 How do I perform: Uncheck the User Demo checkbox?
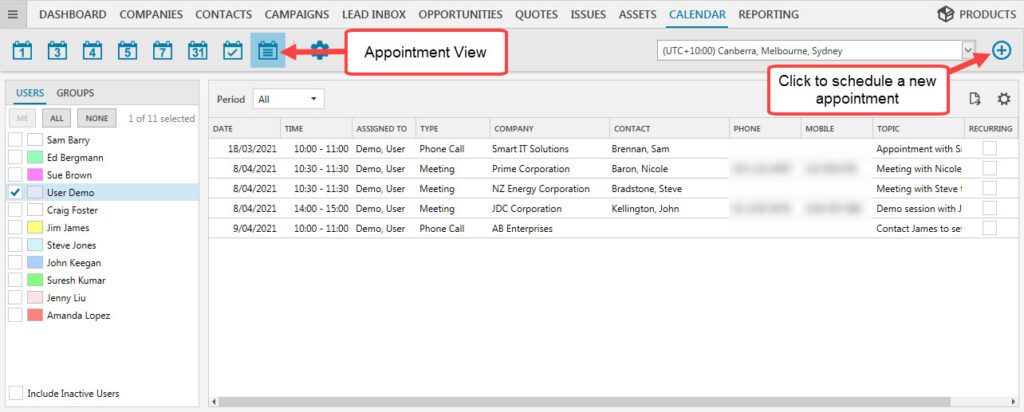pyautogui.click(x=15, y=192)
